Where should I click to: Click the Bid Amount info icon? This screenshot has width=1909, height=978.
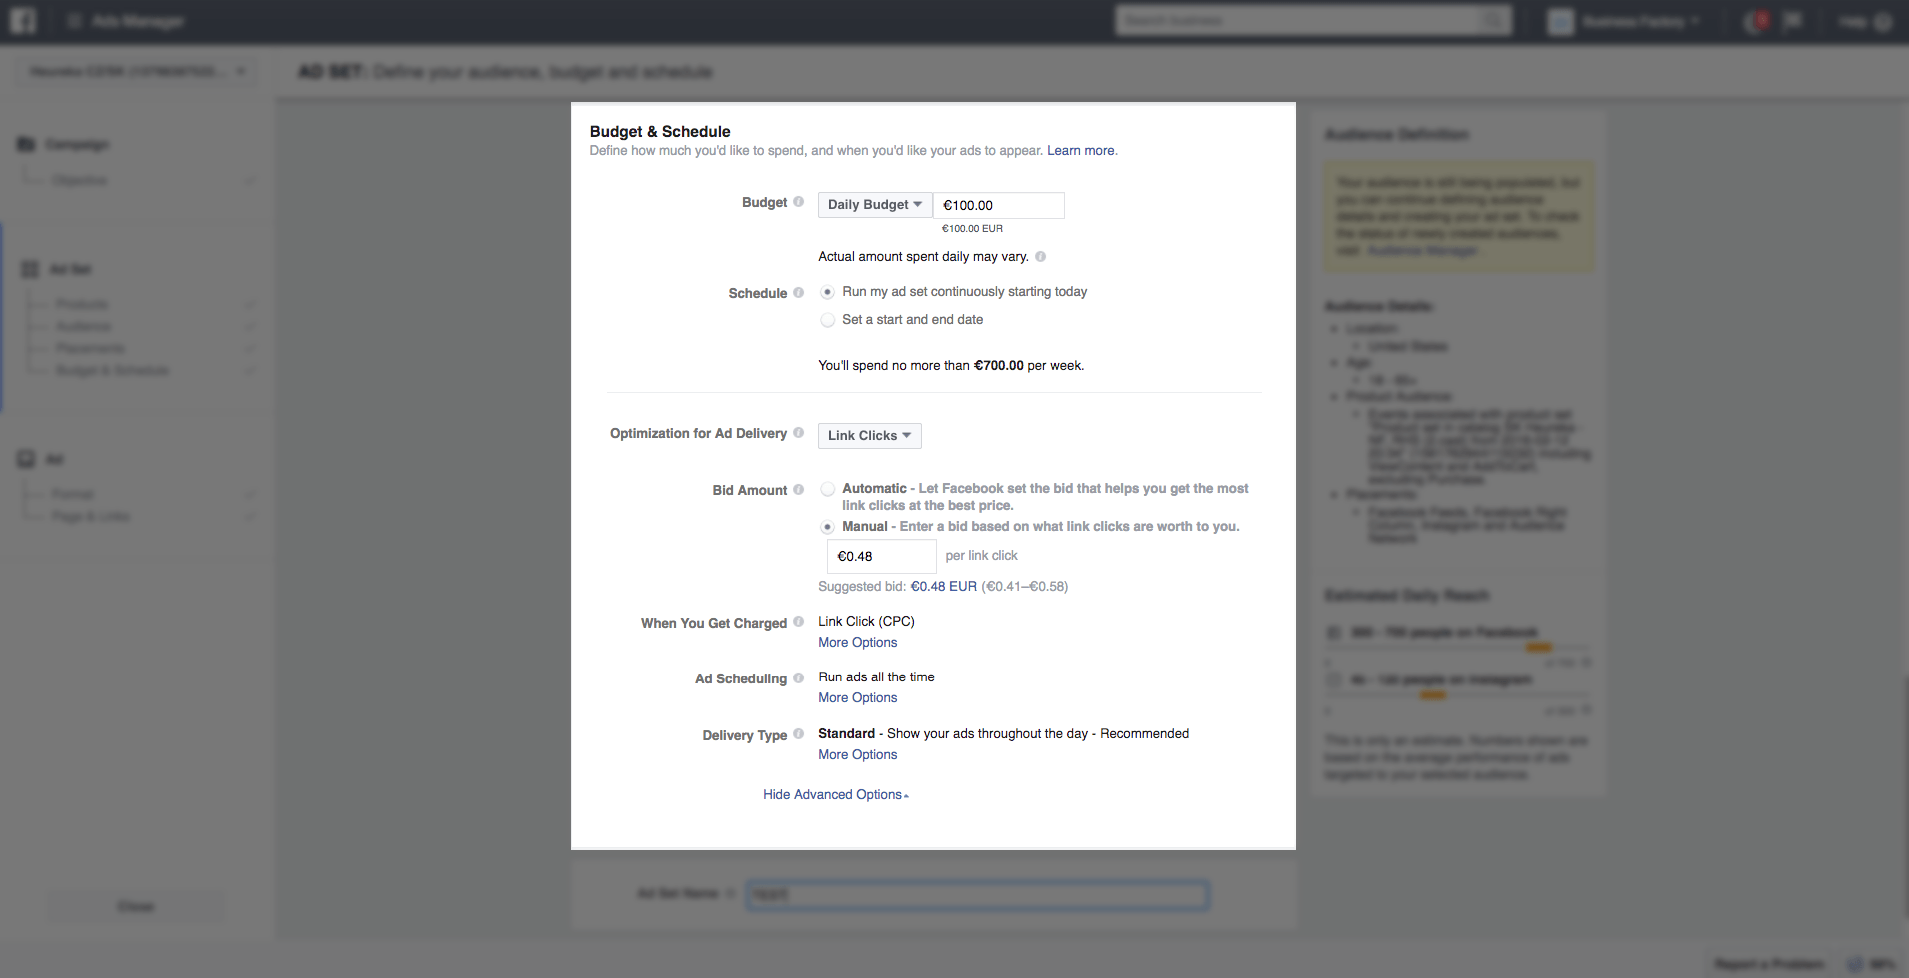click(798, 490)
